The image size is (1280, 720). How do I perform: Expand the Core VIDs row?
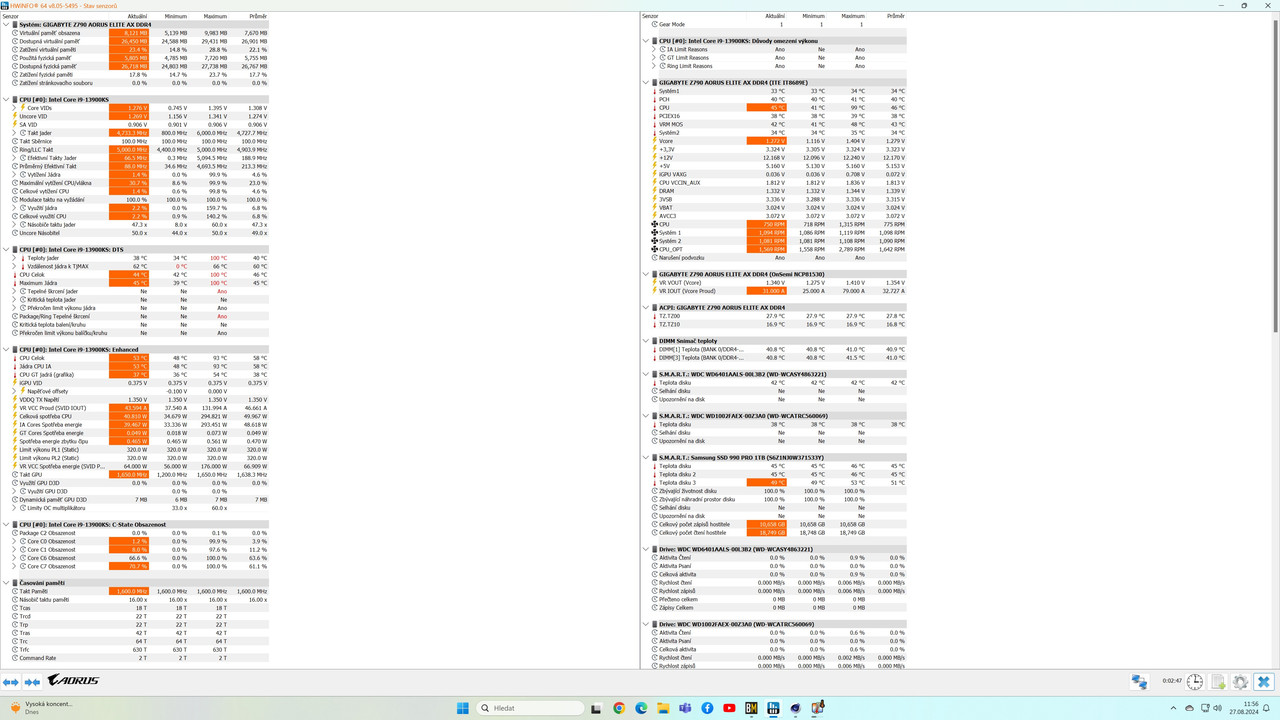pos(15,108)
